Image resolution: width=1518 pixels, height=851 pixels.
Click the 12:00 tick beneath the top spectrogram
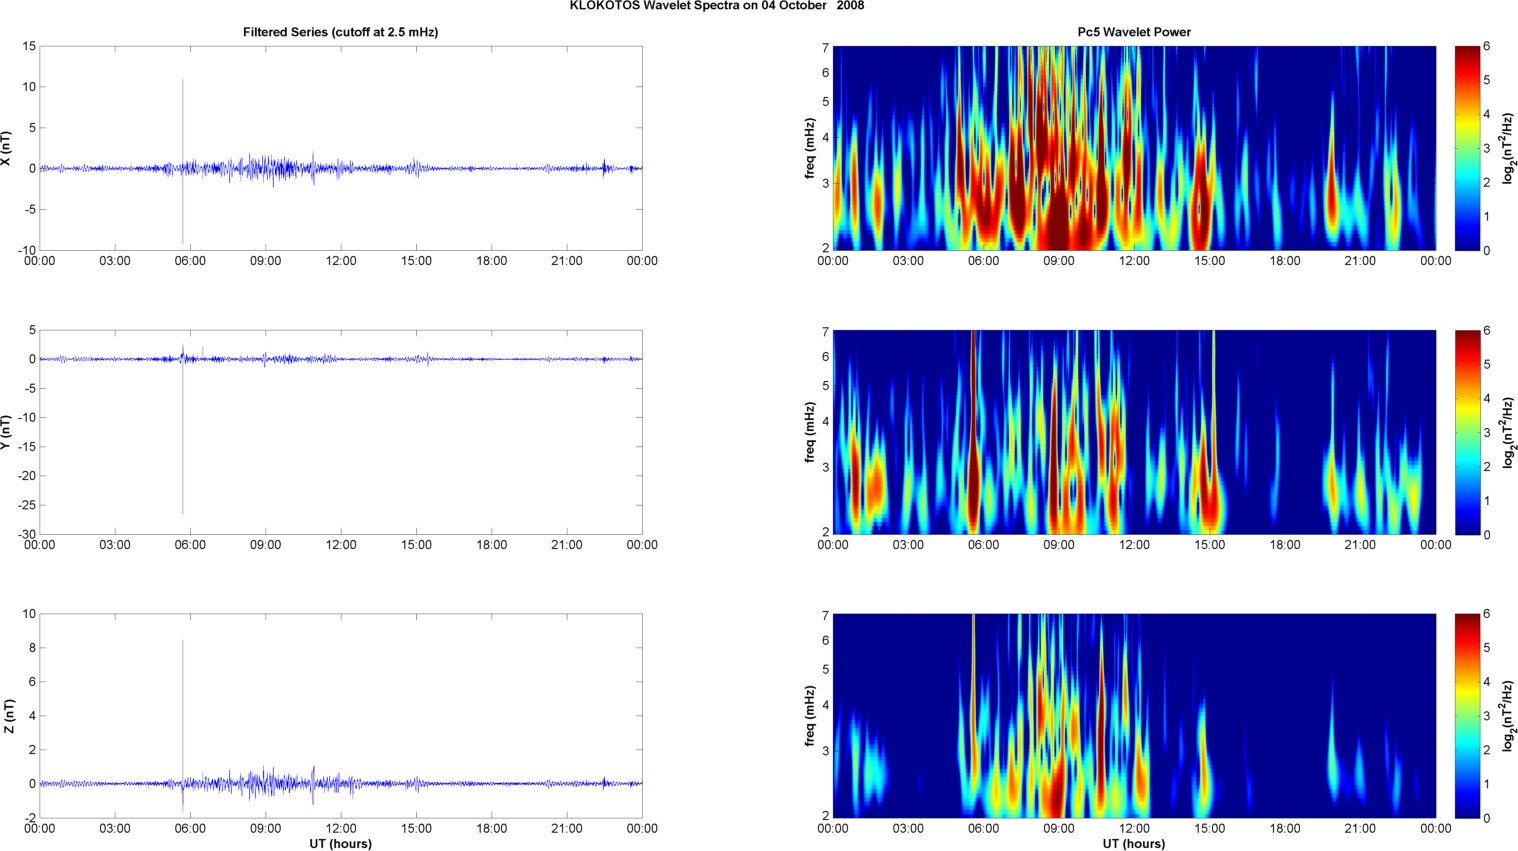pos(1134,261)
